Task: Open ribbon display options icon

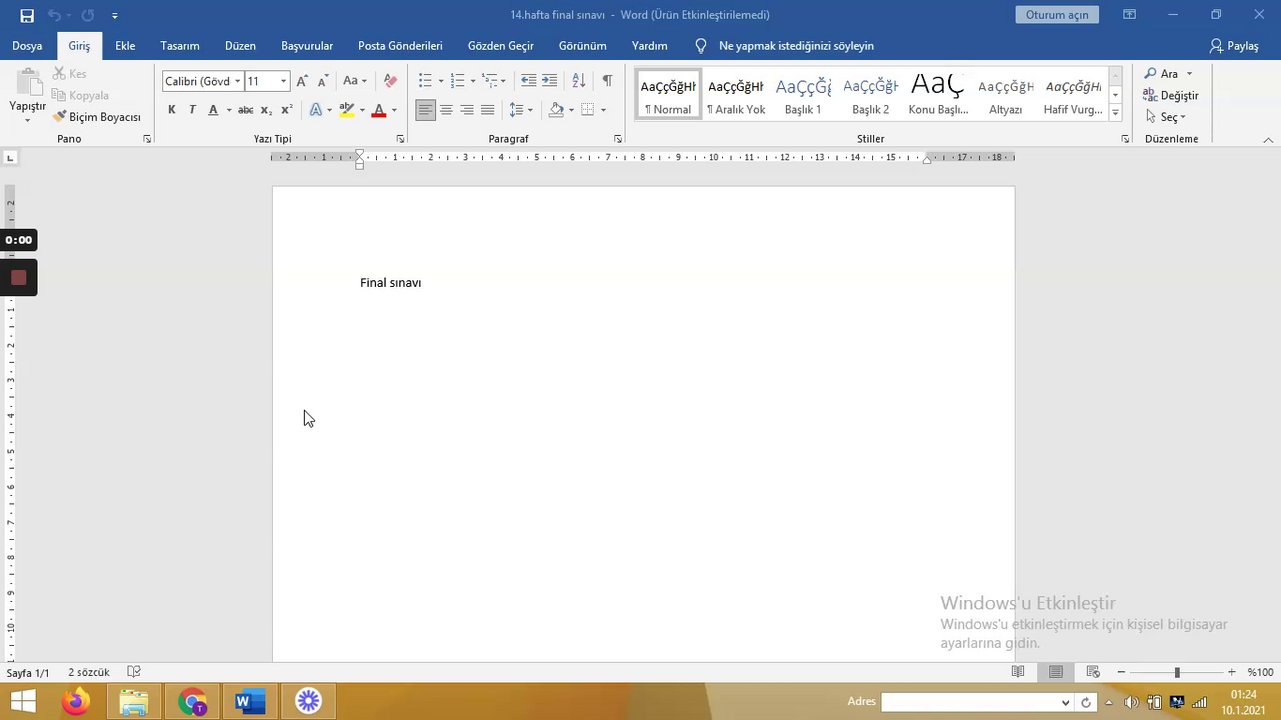Action: pyautogui.click(x=1129, y=15)
